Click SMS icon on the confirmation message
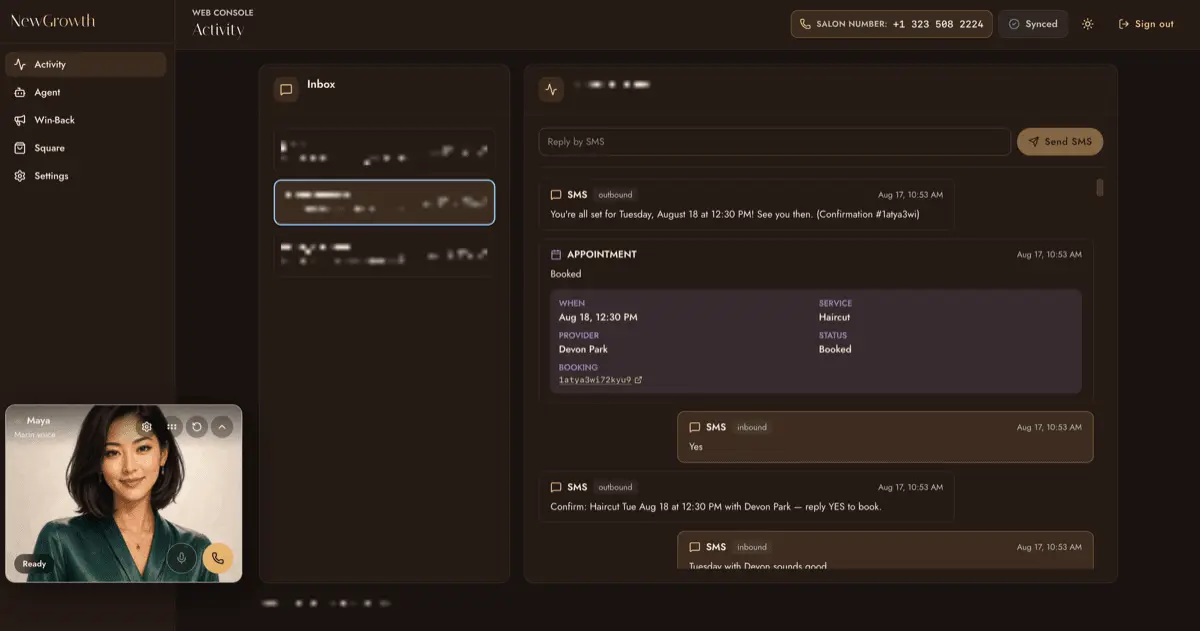 [x=556, y=195]
